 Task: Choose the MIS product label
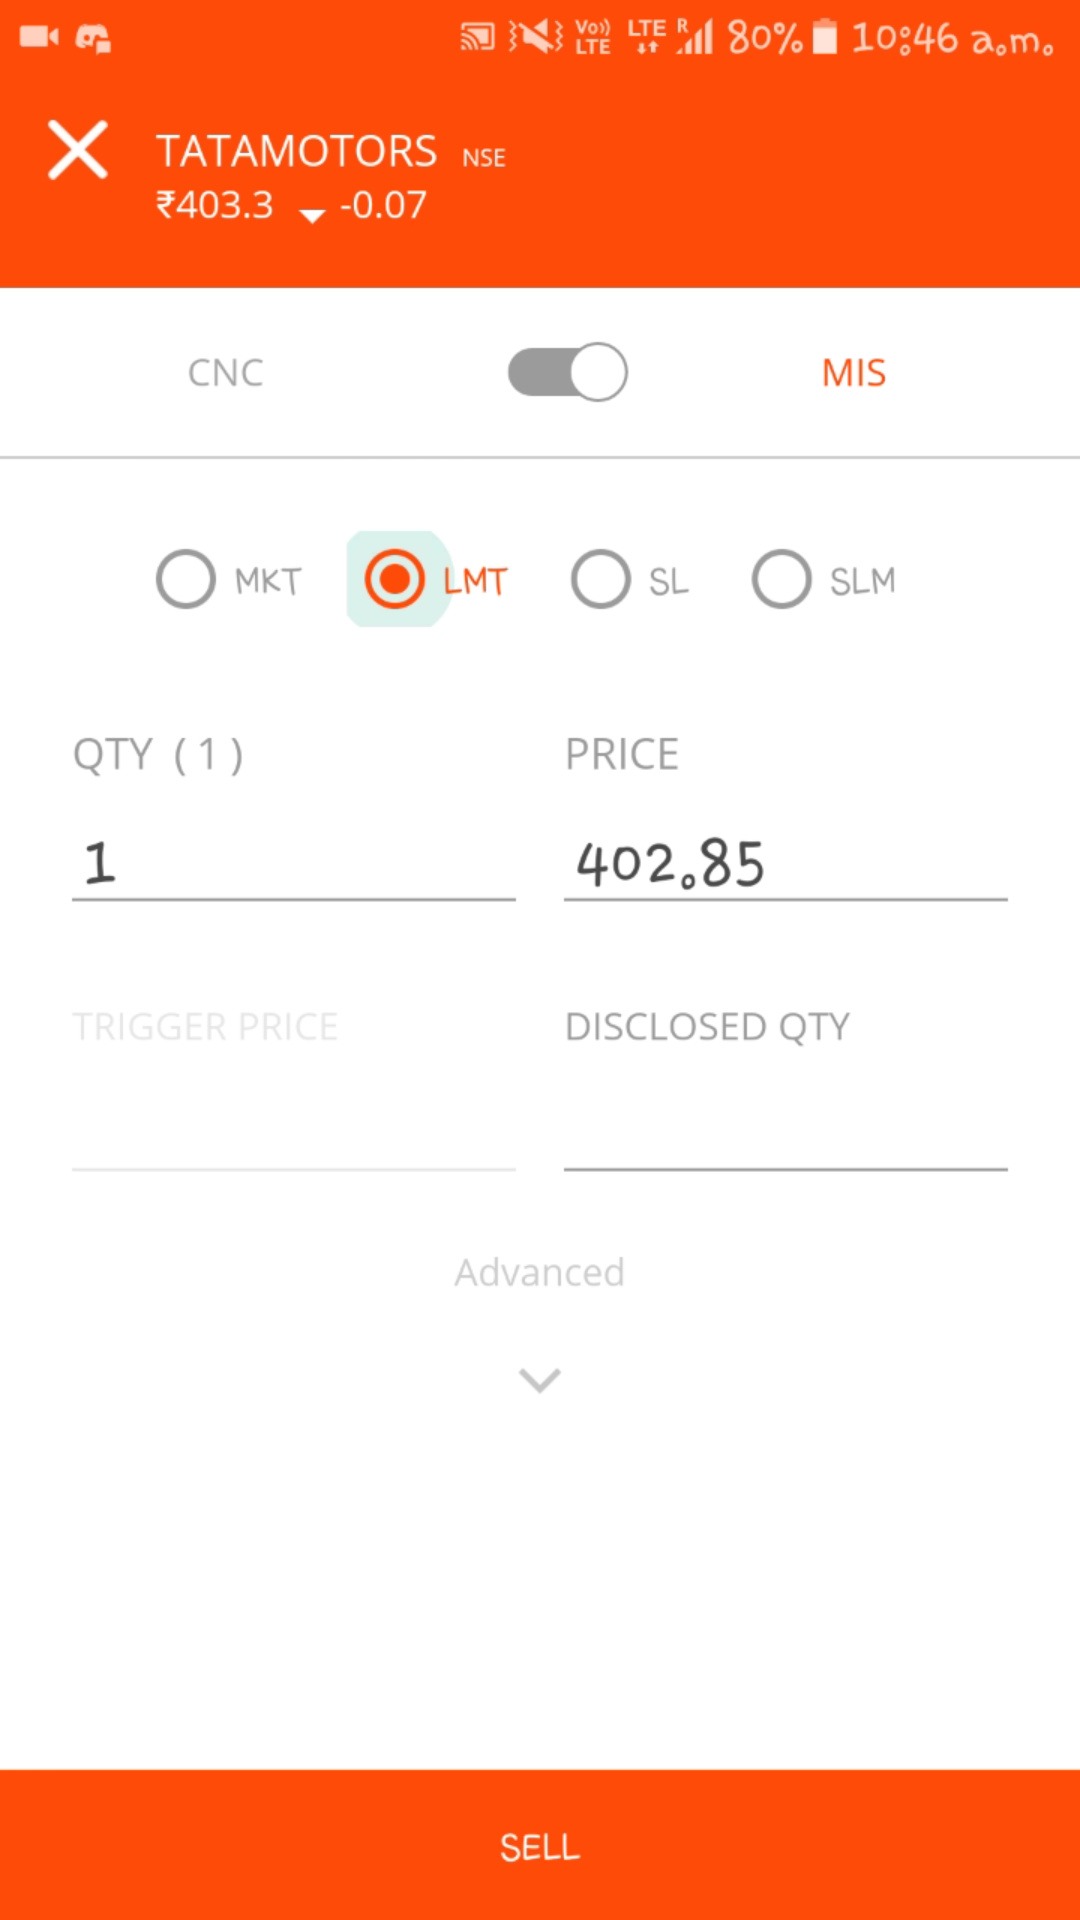(x=854, y=373)
